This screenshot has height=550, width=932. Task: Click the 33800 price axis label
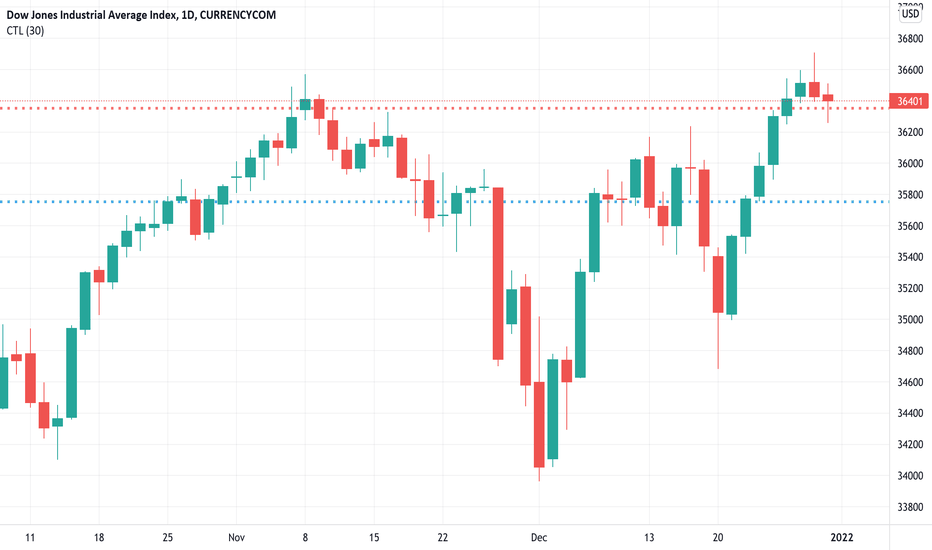pyautogui.click(x=910, y=507)
